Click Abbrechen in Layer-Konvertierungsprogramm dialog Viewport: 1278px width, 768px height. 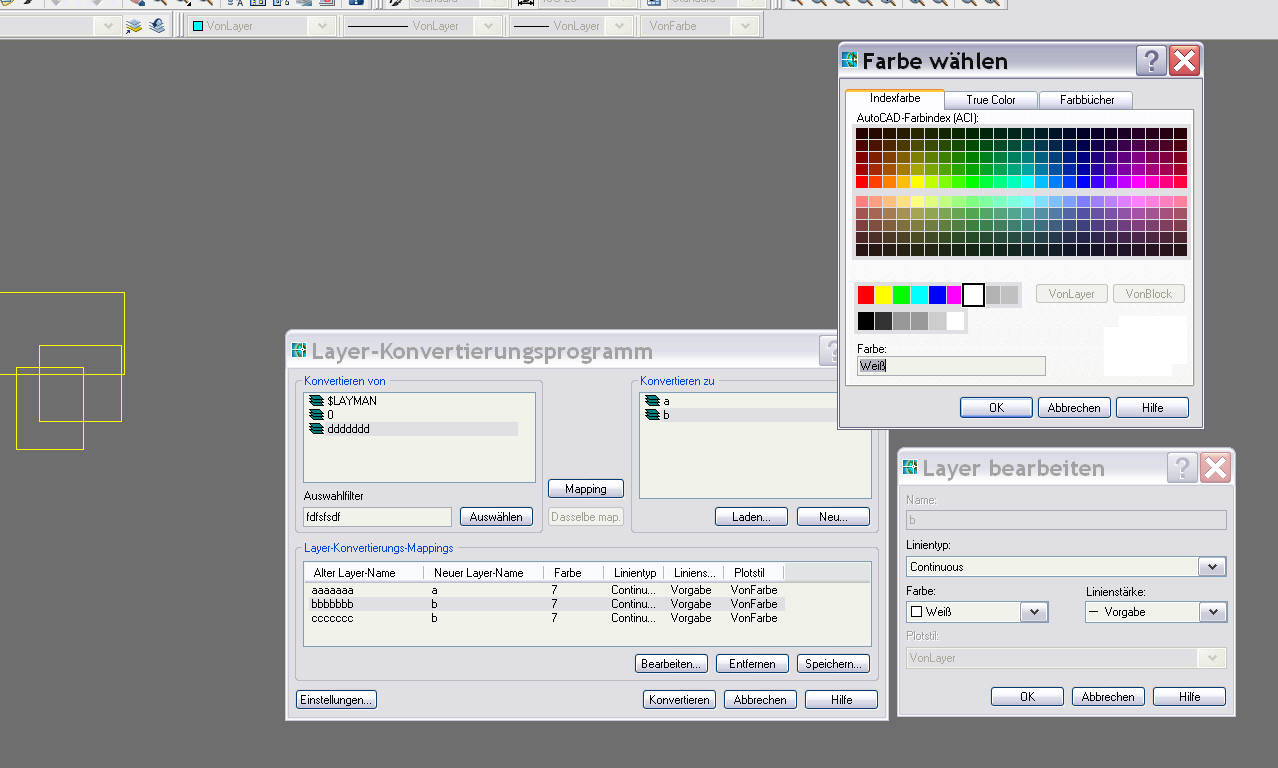(x=760, y=700)
